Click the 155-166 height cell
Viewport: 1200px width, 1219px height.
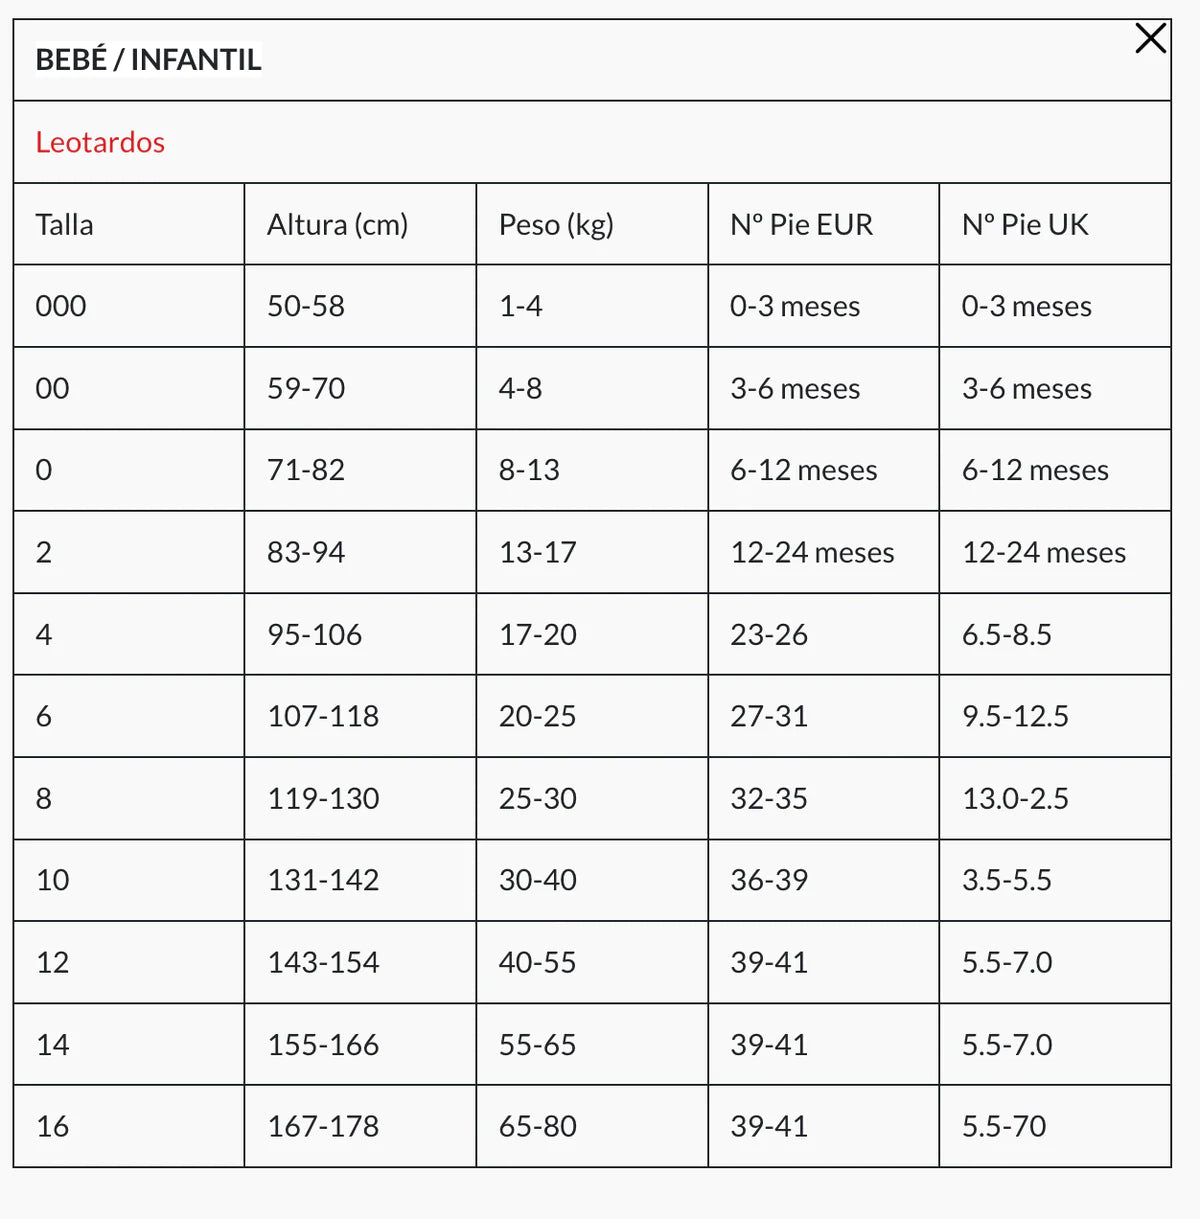[x=323, y=1045]
